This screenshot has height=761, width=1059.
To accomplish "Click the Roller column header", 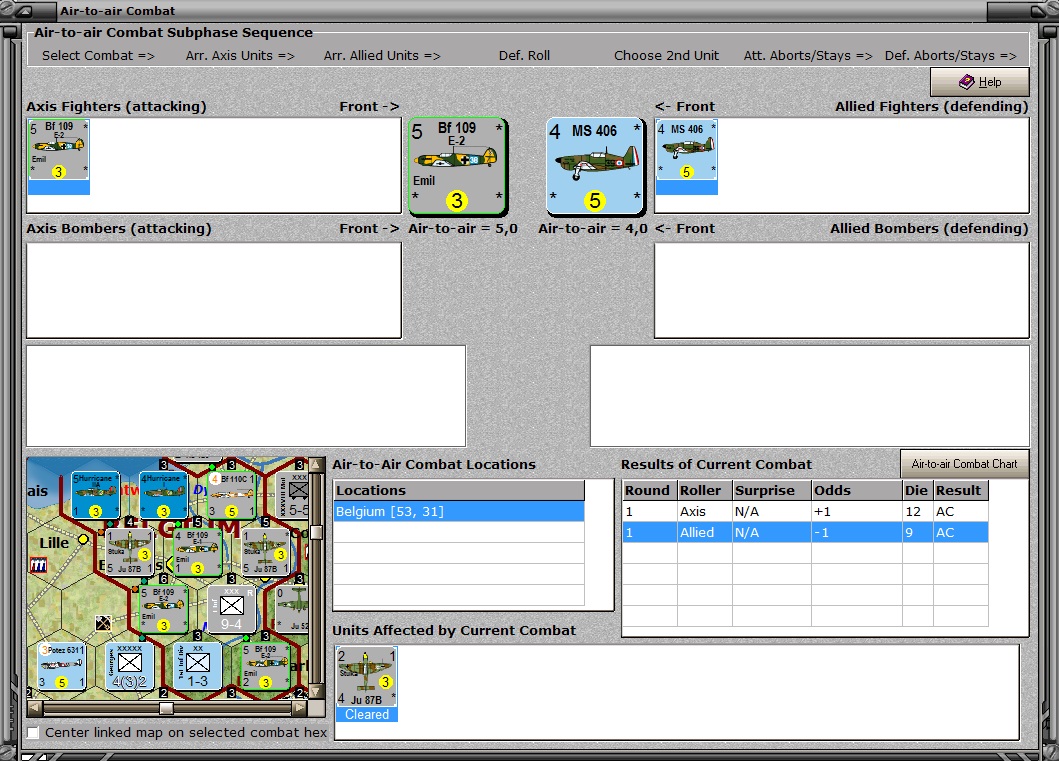I will (x=704, y=490).
